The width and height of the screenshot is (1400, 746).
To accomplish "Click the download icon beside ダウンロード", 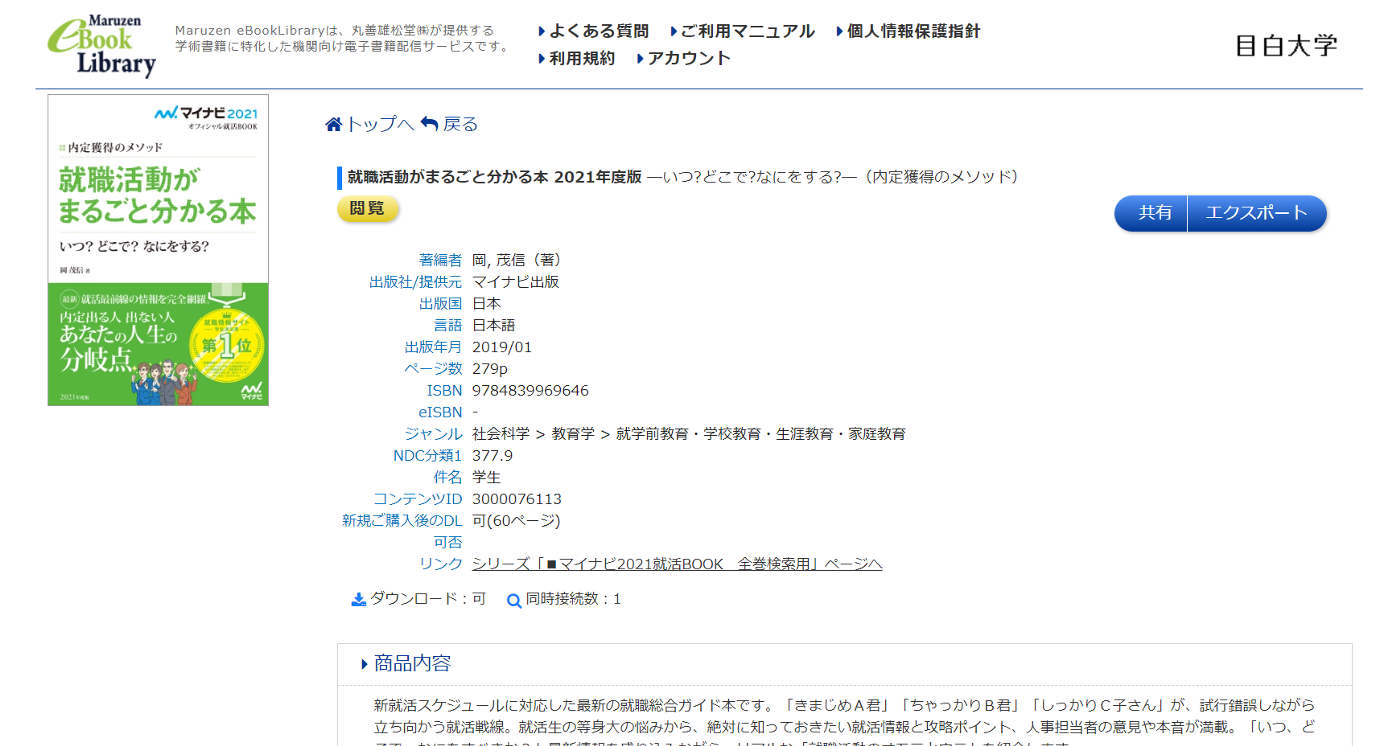I will 359,600.
